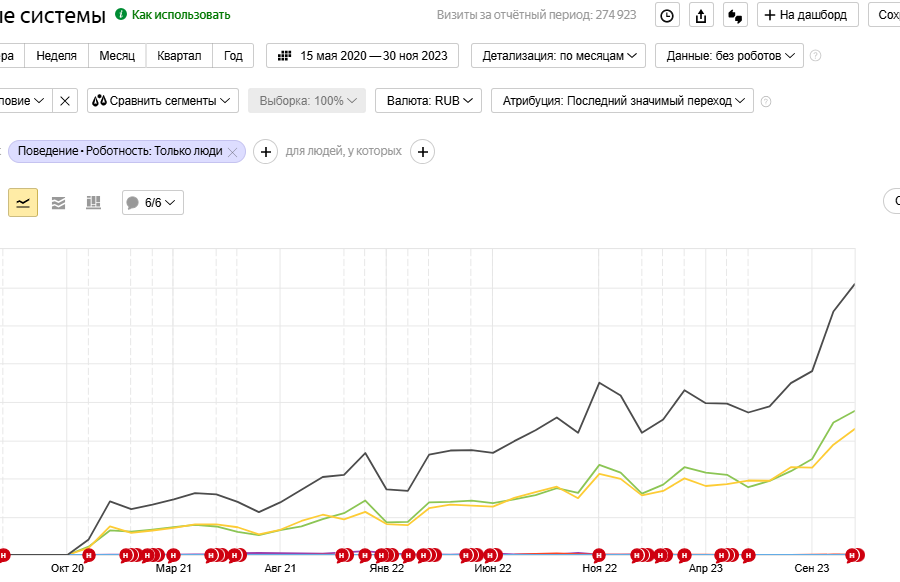This screenshot has height=582, width=900.
Task: Open the clock history icon
Action: click(x=667, y=15)
